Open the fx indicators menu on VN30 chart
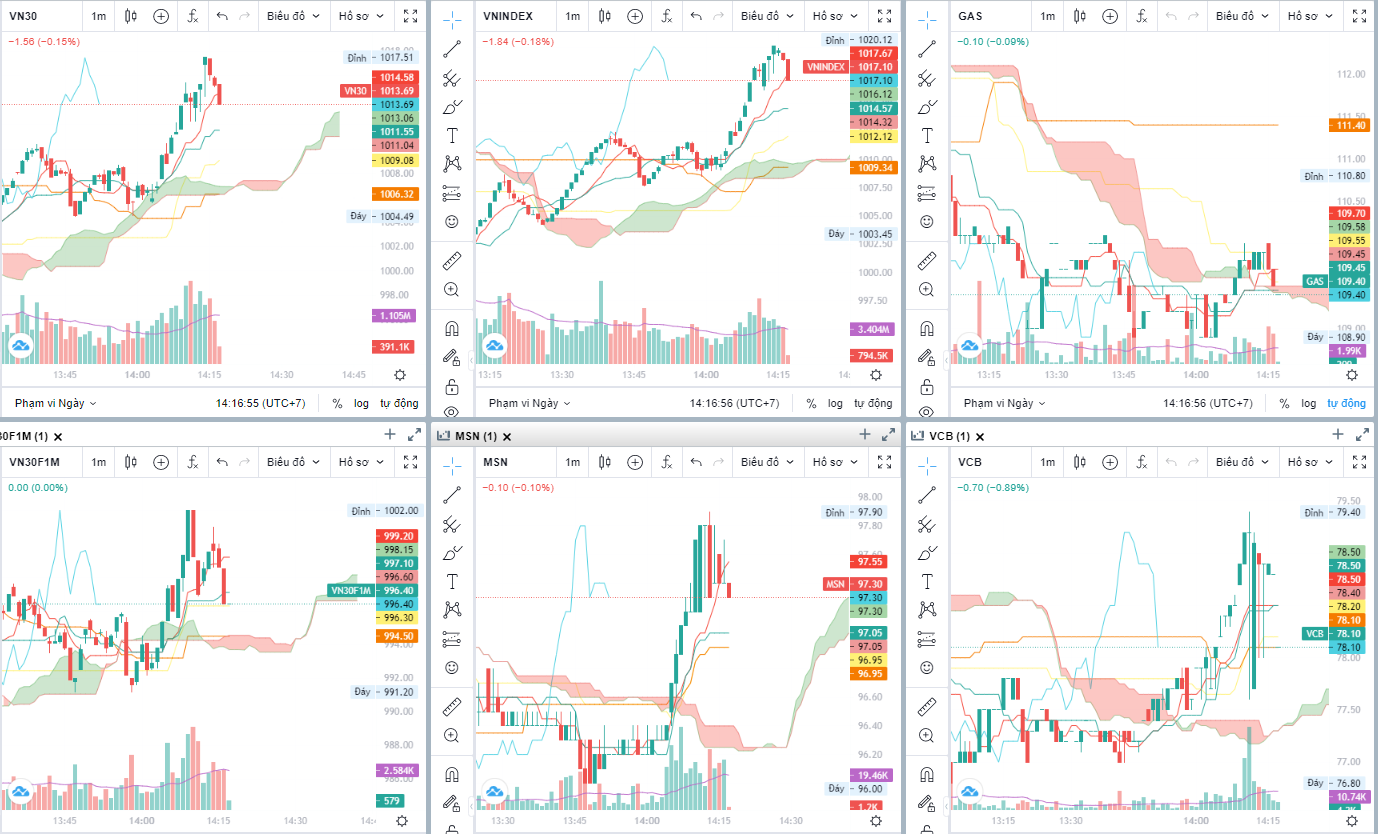The image size is (1378, 834). coord(193,16)
